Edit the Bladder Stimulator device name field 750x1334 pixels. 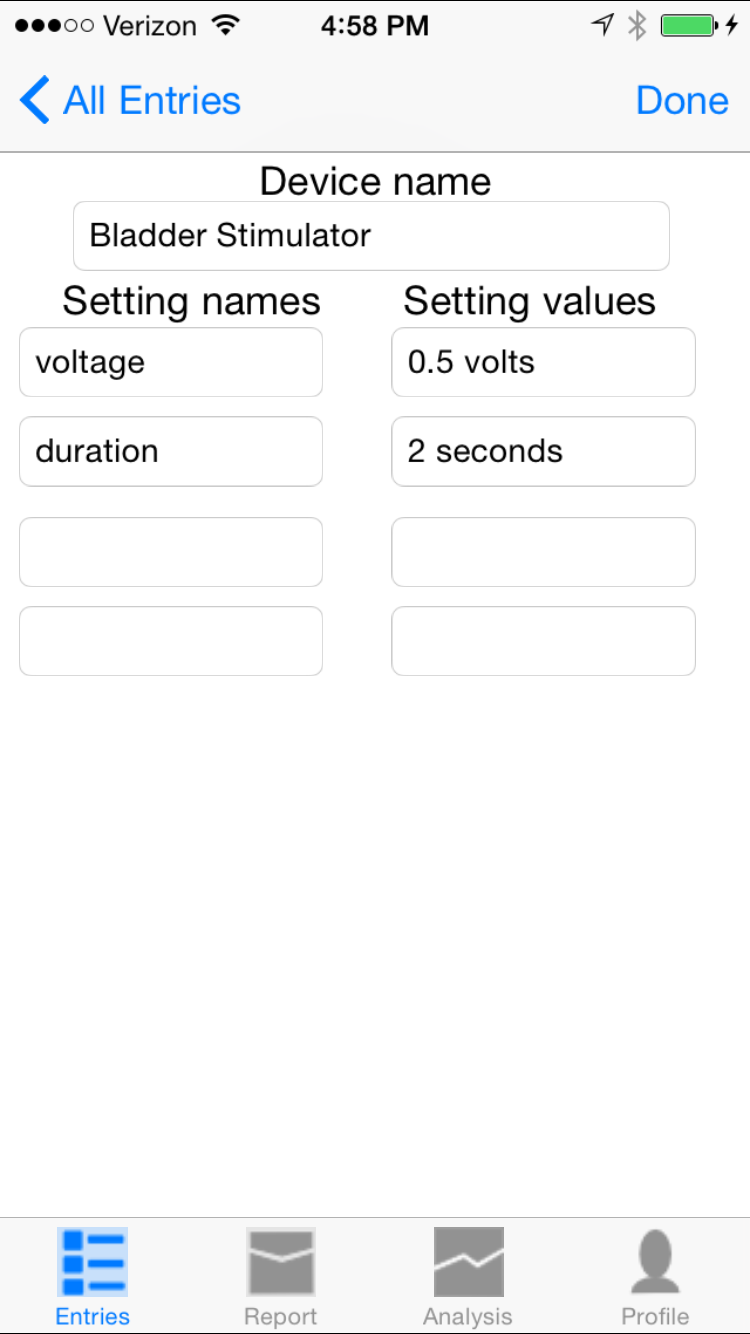click(371, 236)
